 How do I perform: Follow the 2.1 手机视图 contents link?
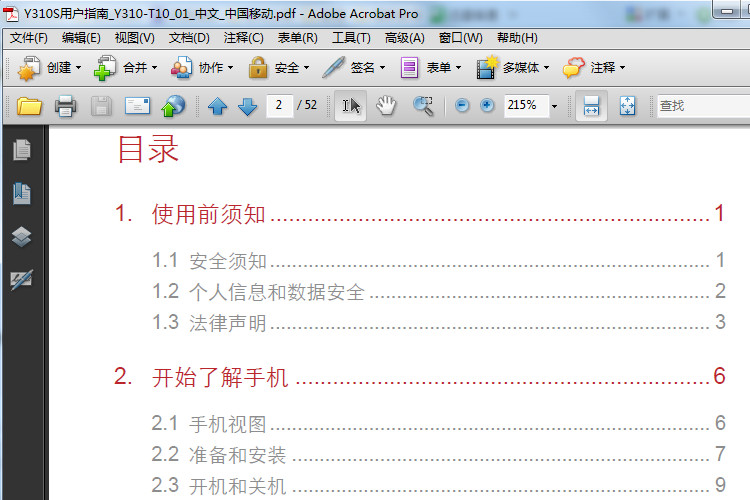pos(209,424)
